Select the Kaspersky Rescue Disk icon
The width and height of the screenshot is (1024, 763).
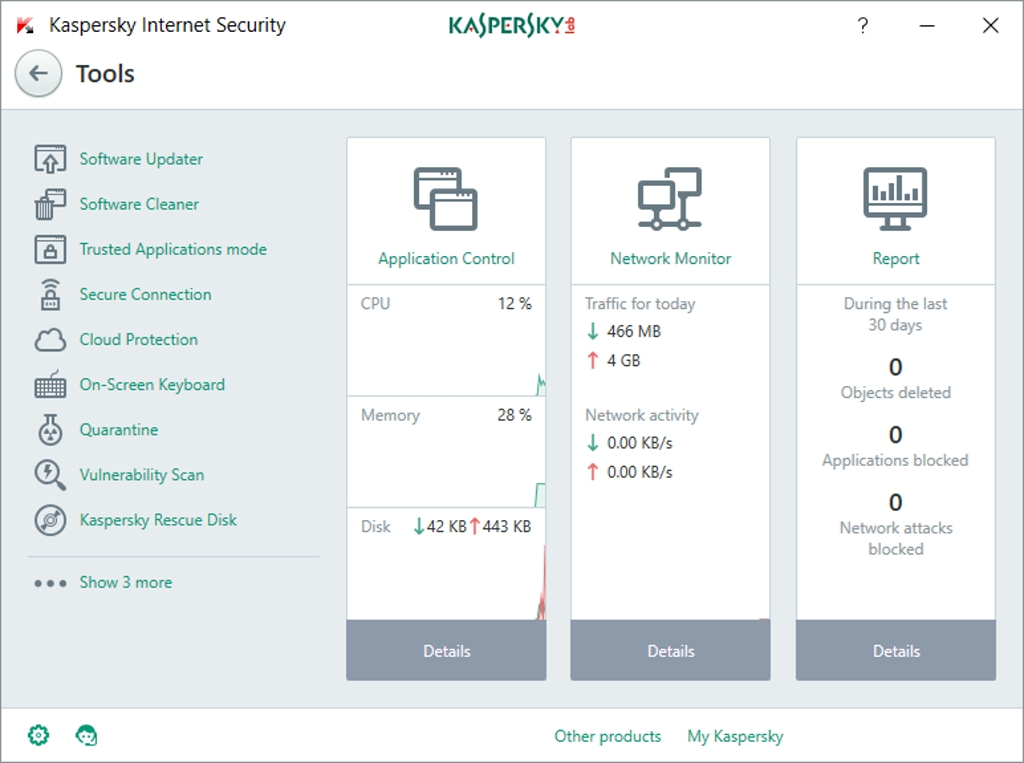coord(50,520)
